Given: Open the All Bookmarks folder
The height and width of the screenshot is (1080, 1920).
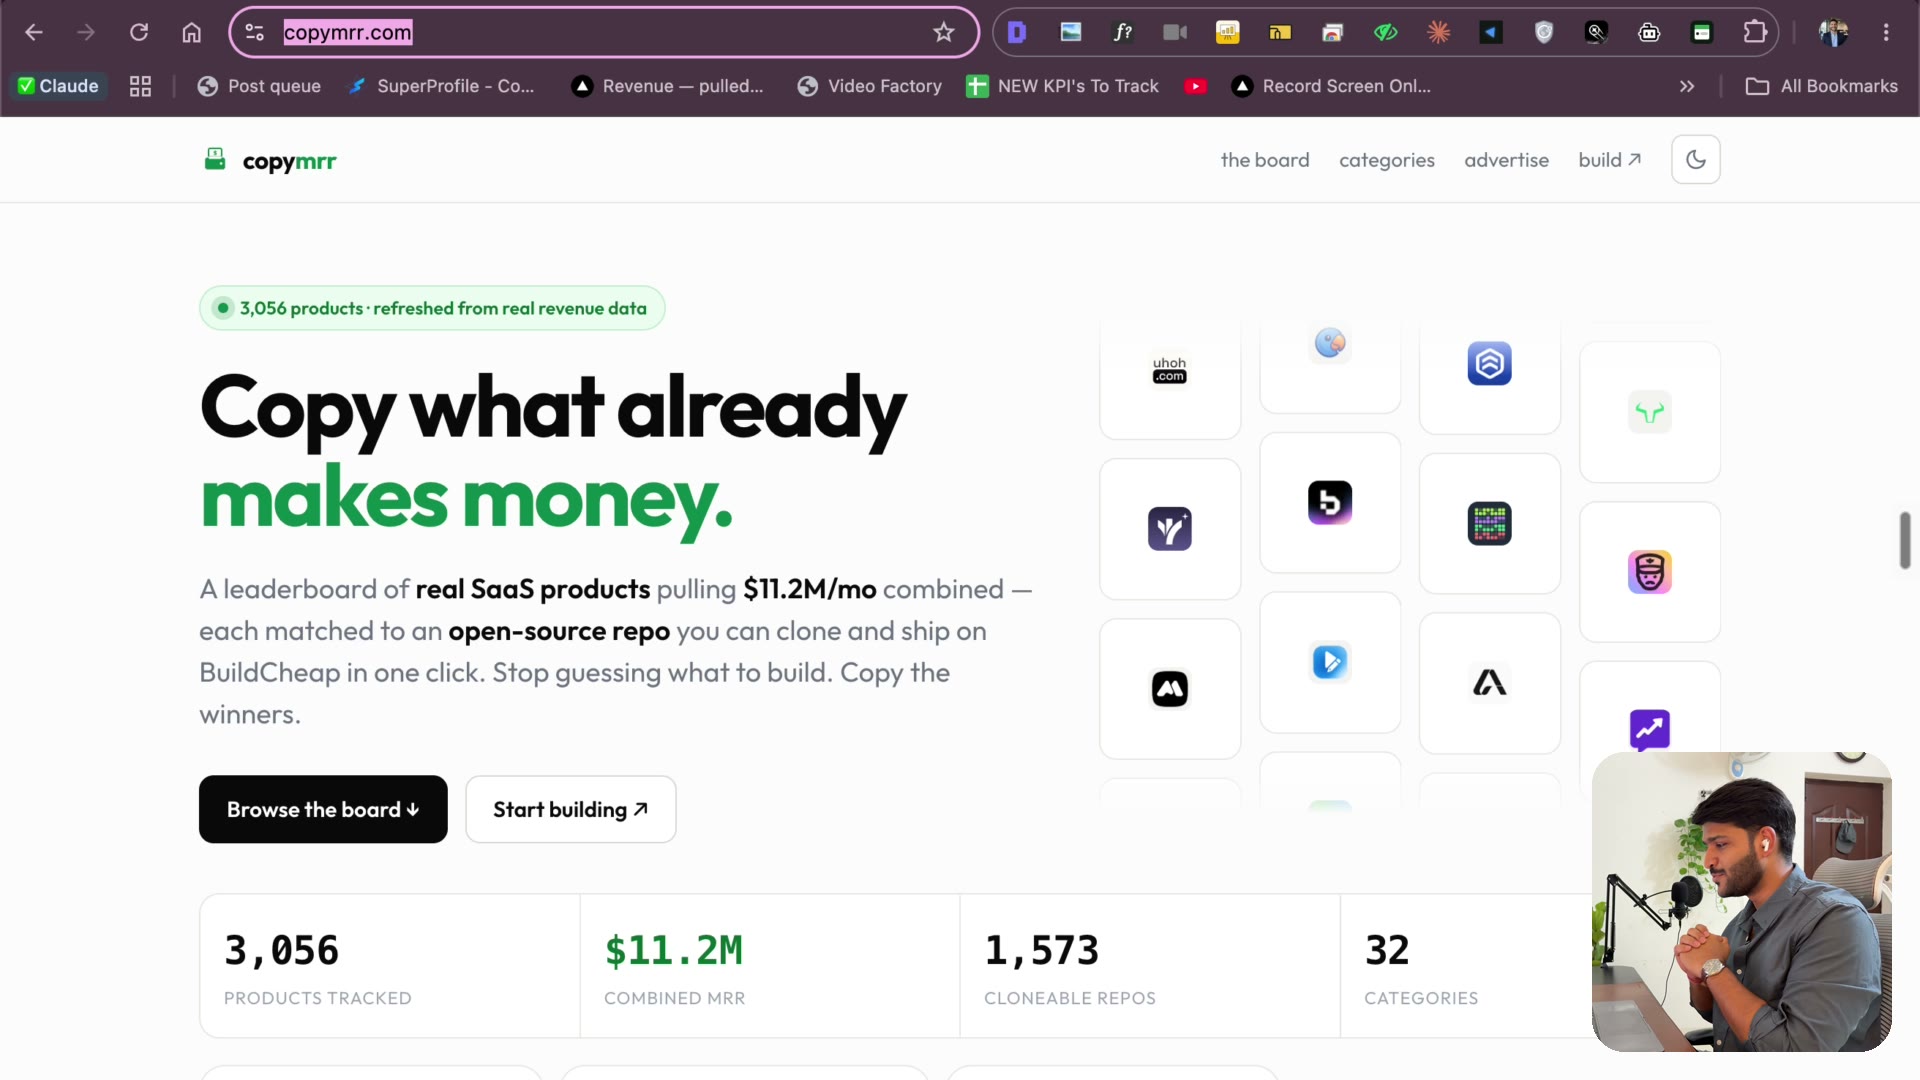Looking at the screenshot, I should [x=1821, y=86].
